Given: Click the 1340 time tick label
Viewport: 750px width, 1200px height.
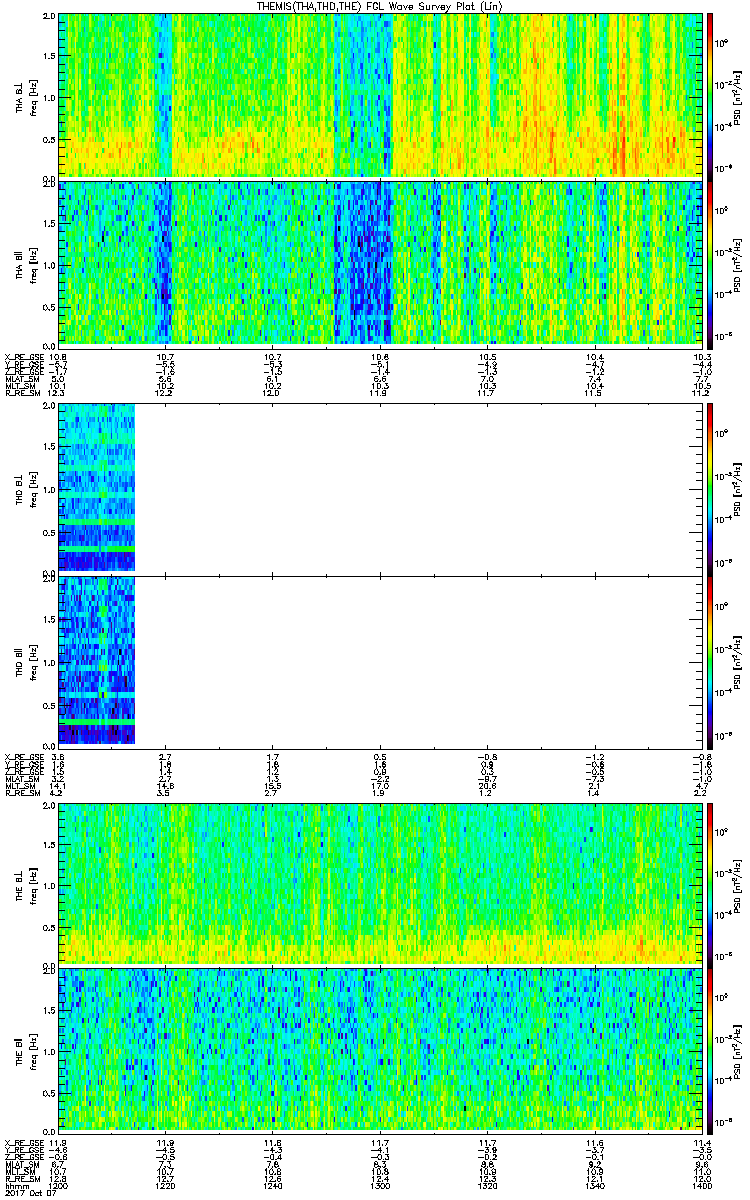Looking at the screenshot, I should pos(594,1185).
